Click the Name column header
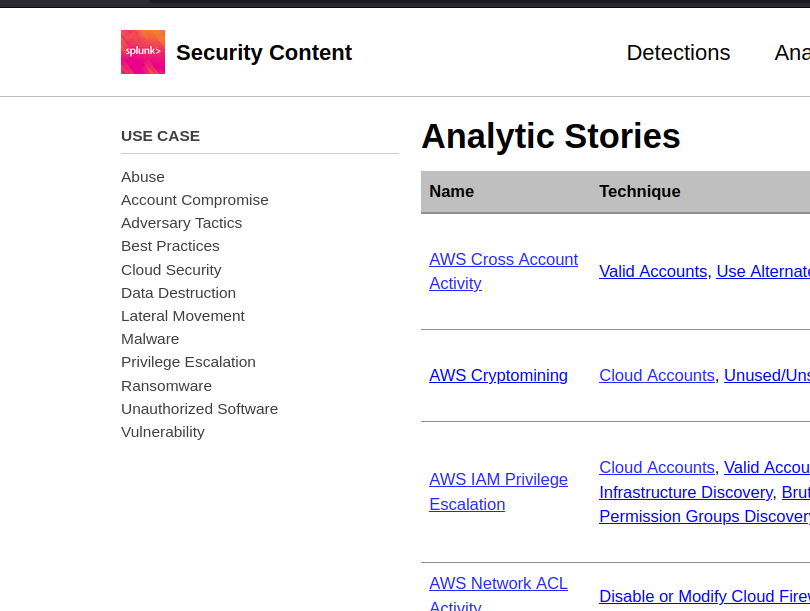The image size is (810, 611). click(452, 192)
